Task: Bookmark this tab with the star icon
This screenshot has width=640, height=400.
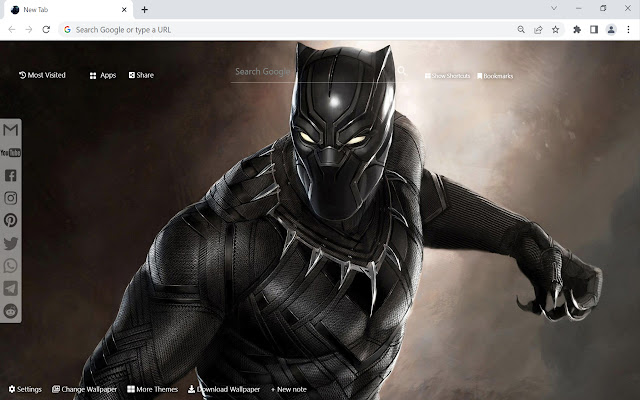Action: [555, 29]
